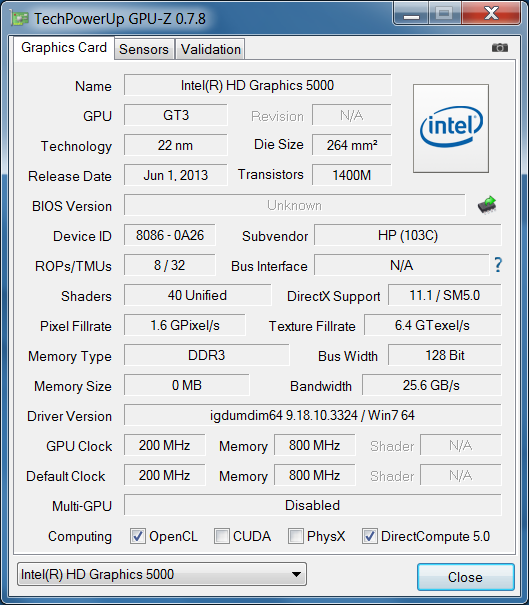Click the ROPs/TMUs value 8 / 32
The width and height of the screenshot is (529, 605).
pyautogui.click(x=170, y=265)
